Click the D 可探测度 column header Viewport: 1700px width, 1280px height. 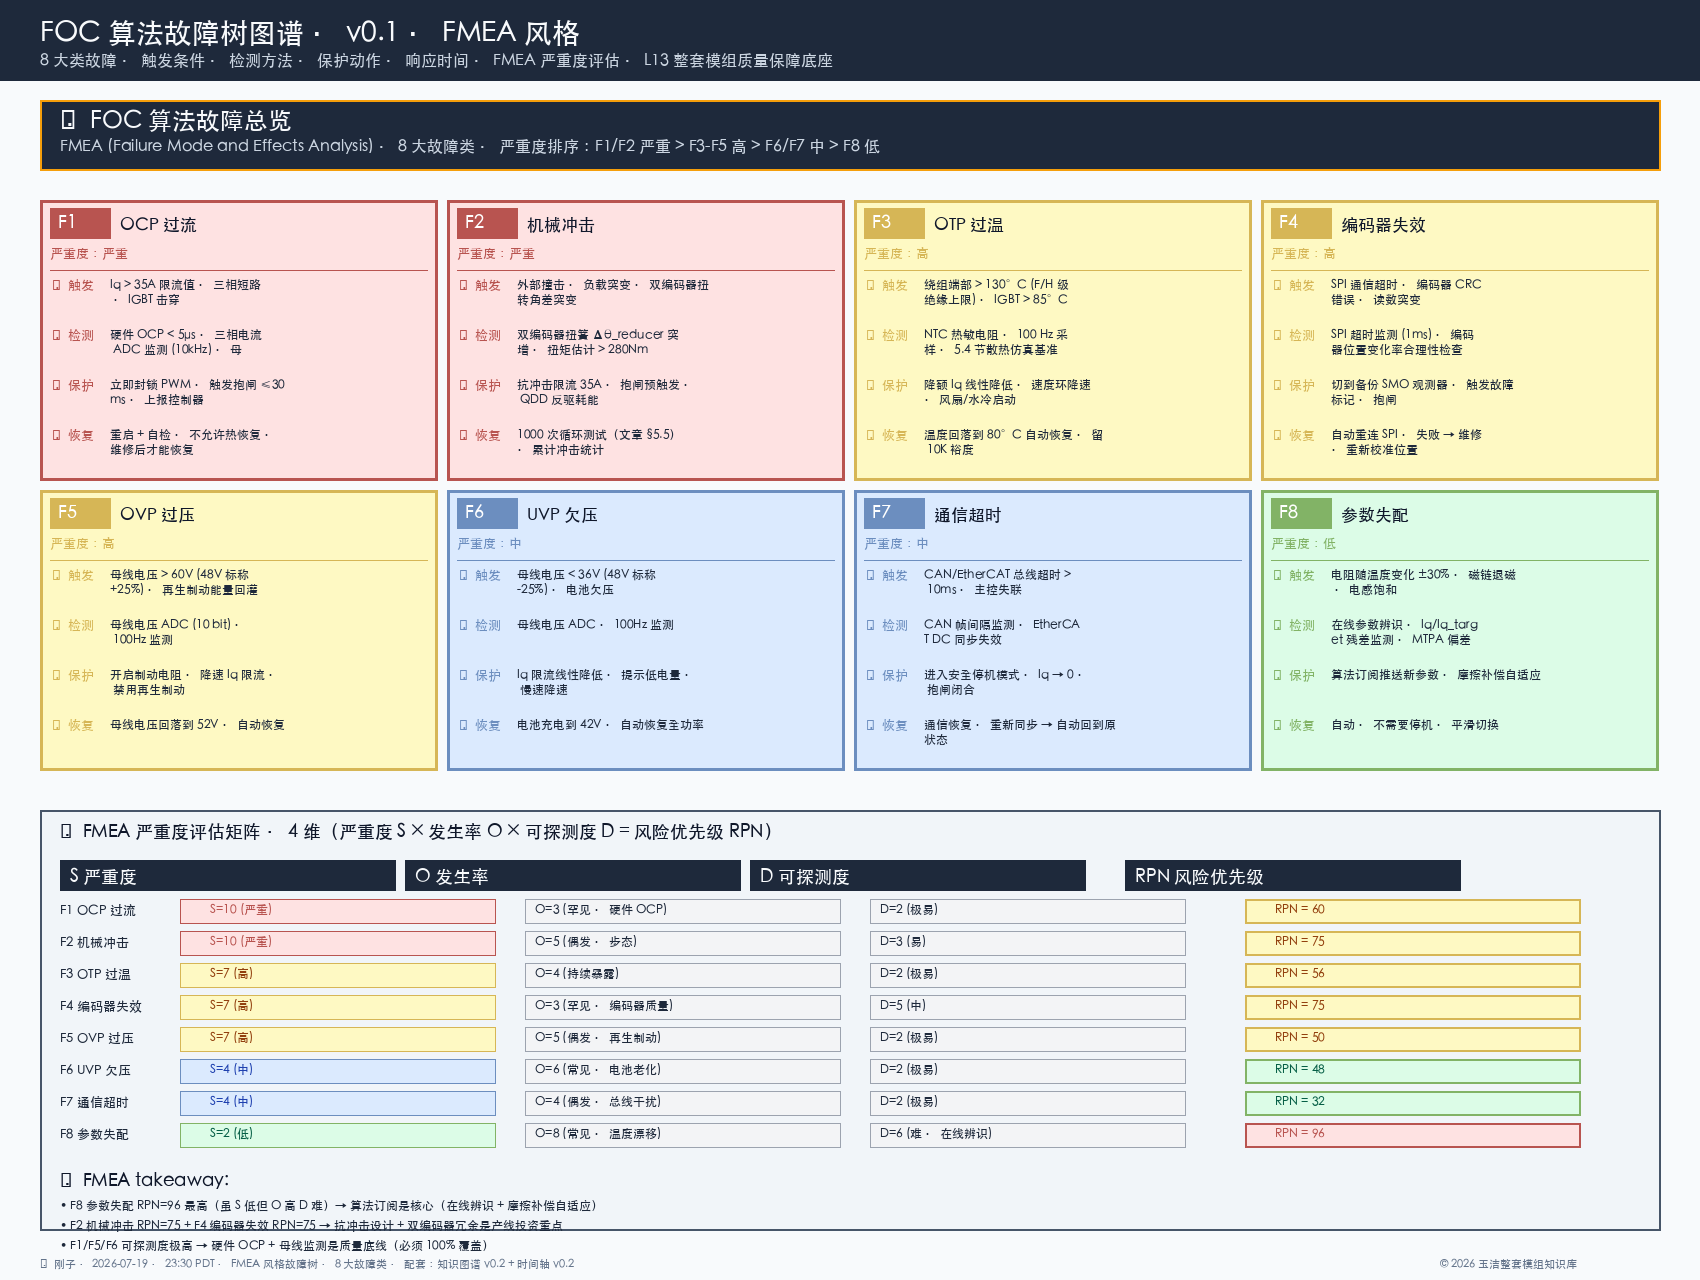point(918,876)
